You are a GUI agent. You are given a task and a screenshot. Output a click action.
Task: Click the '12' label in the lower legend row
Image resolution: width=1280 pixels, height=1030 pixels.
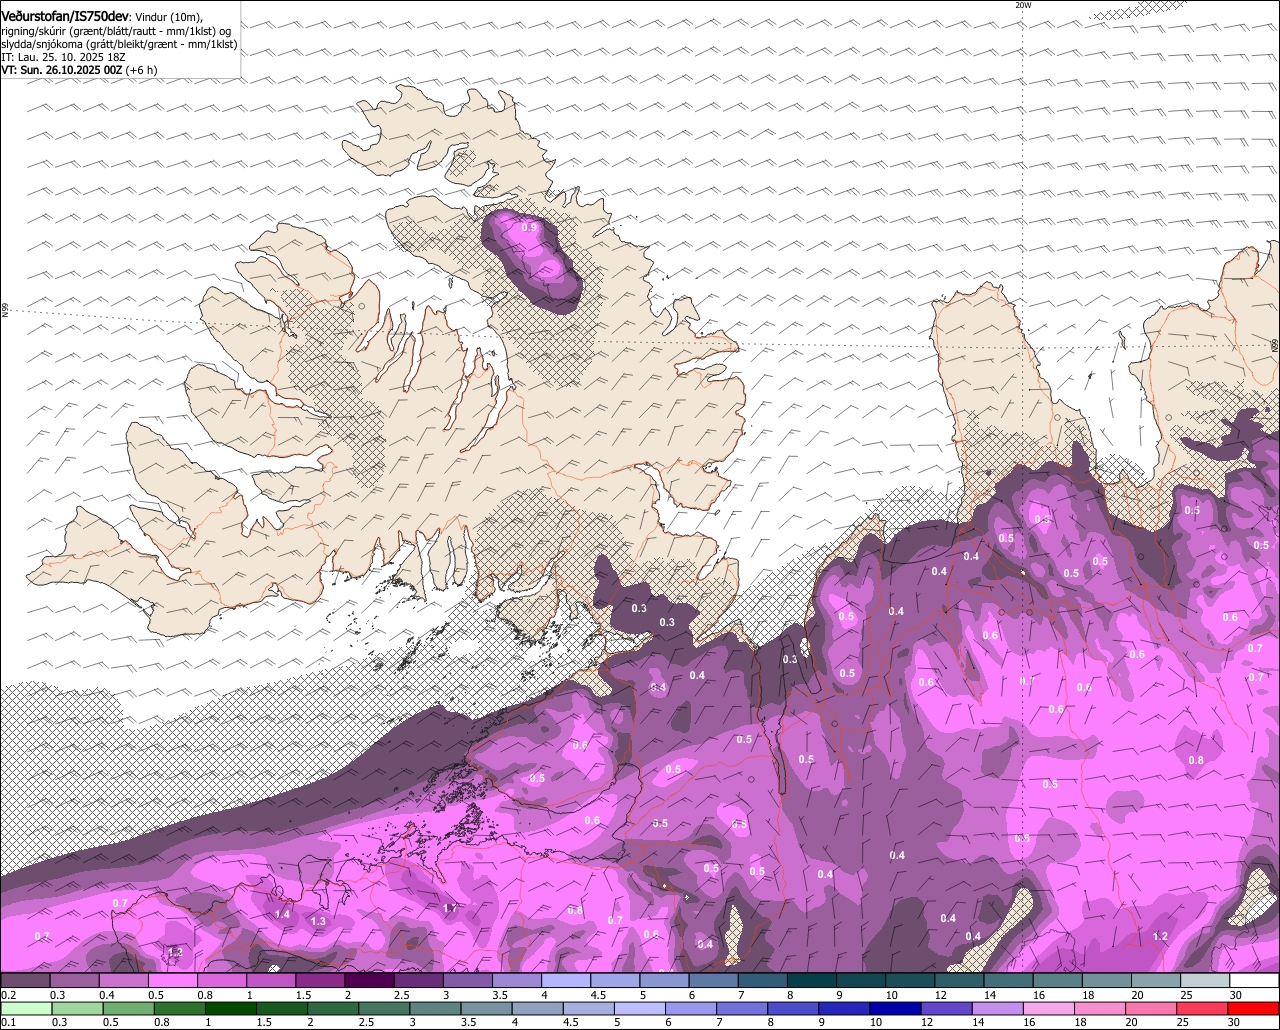(x=926, y=1022)
